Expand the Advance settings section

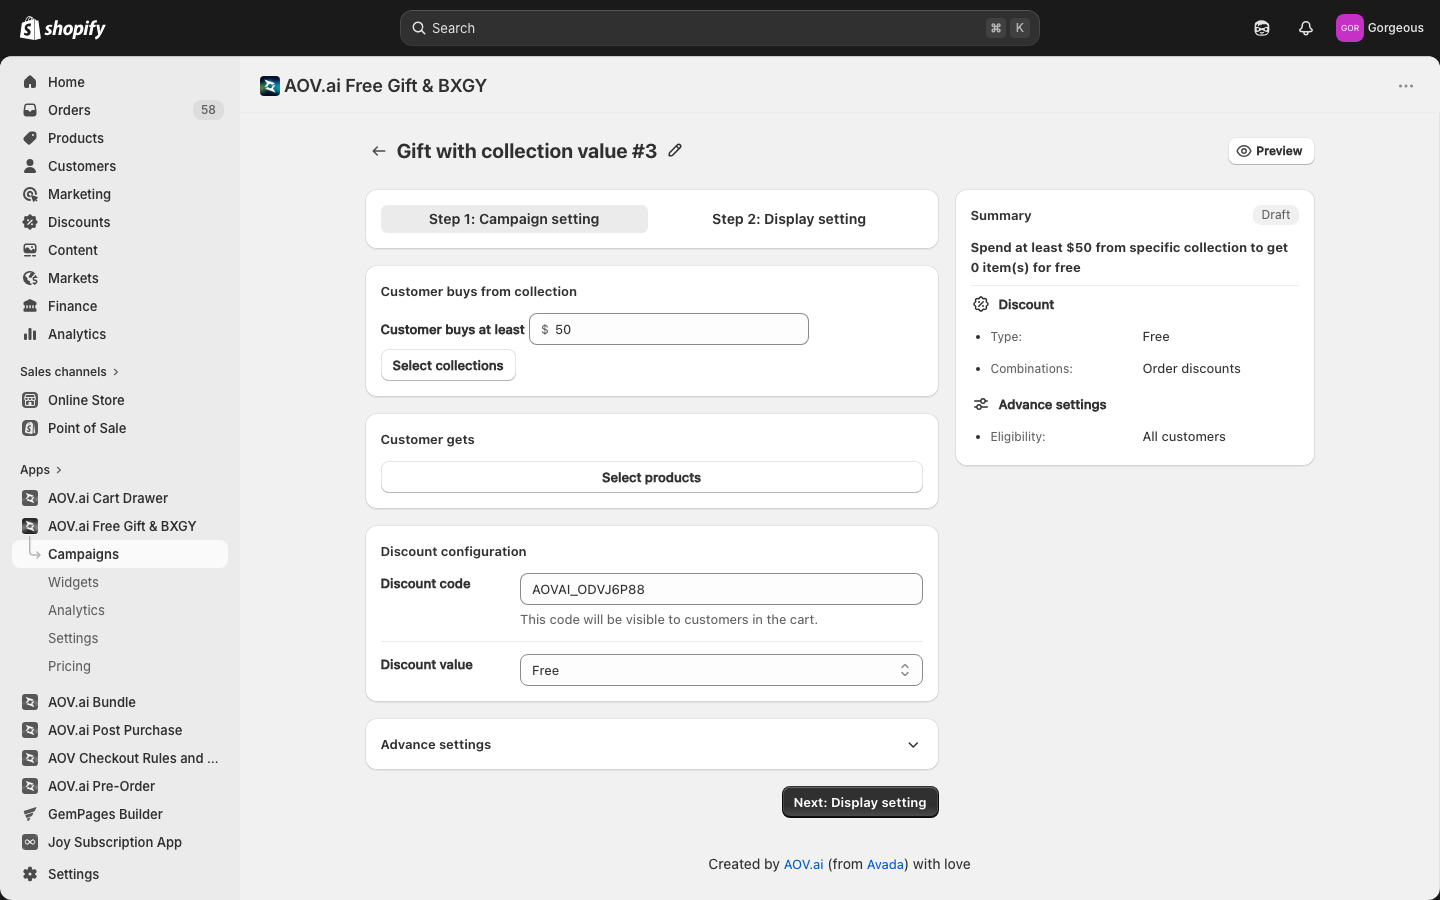[x=652, y=744]
